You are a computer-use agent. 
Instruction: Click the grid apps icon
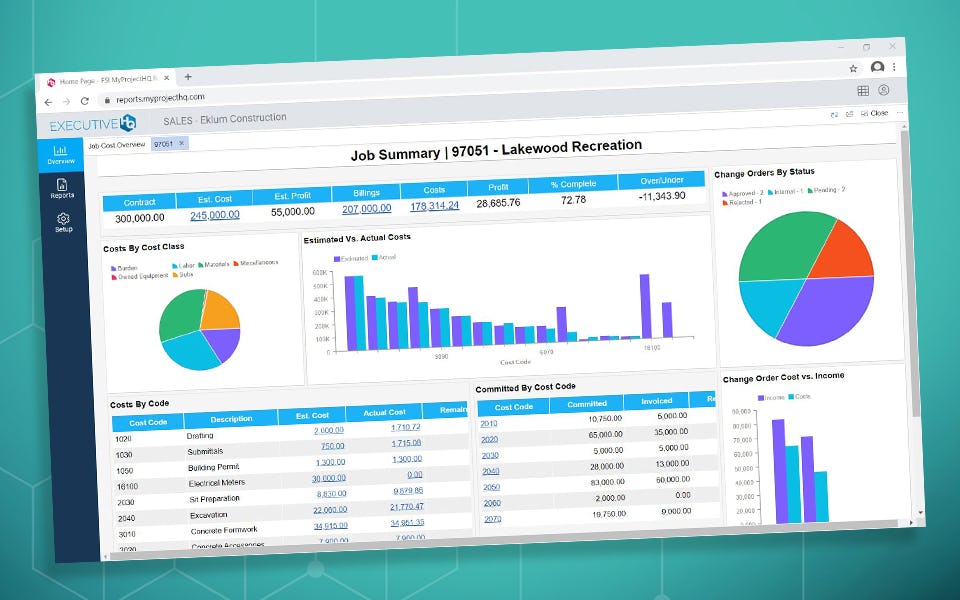coord(863,91)
